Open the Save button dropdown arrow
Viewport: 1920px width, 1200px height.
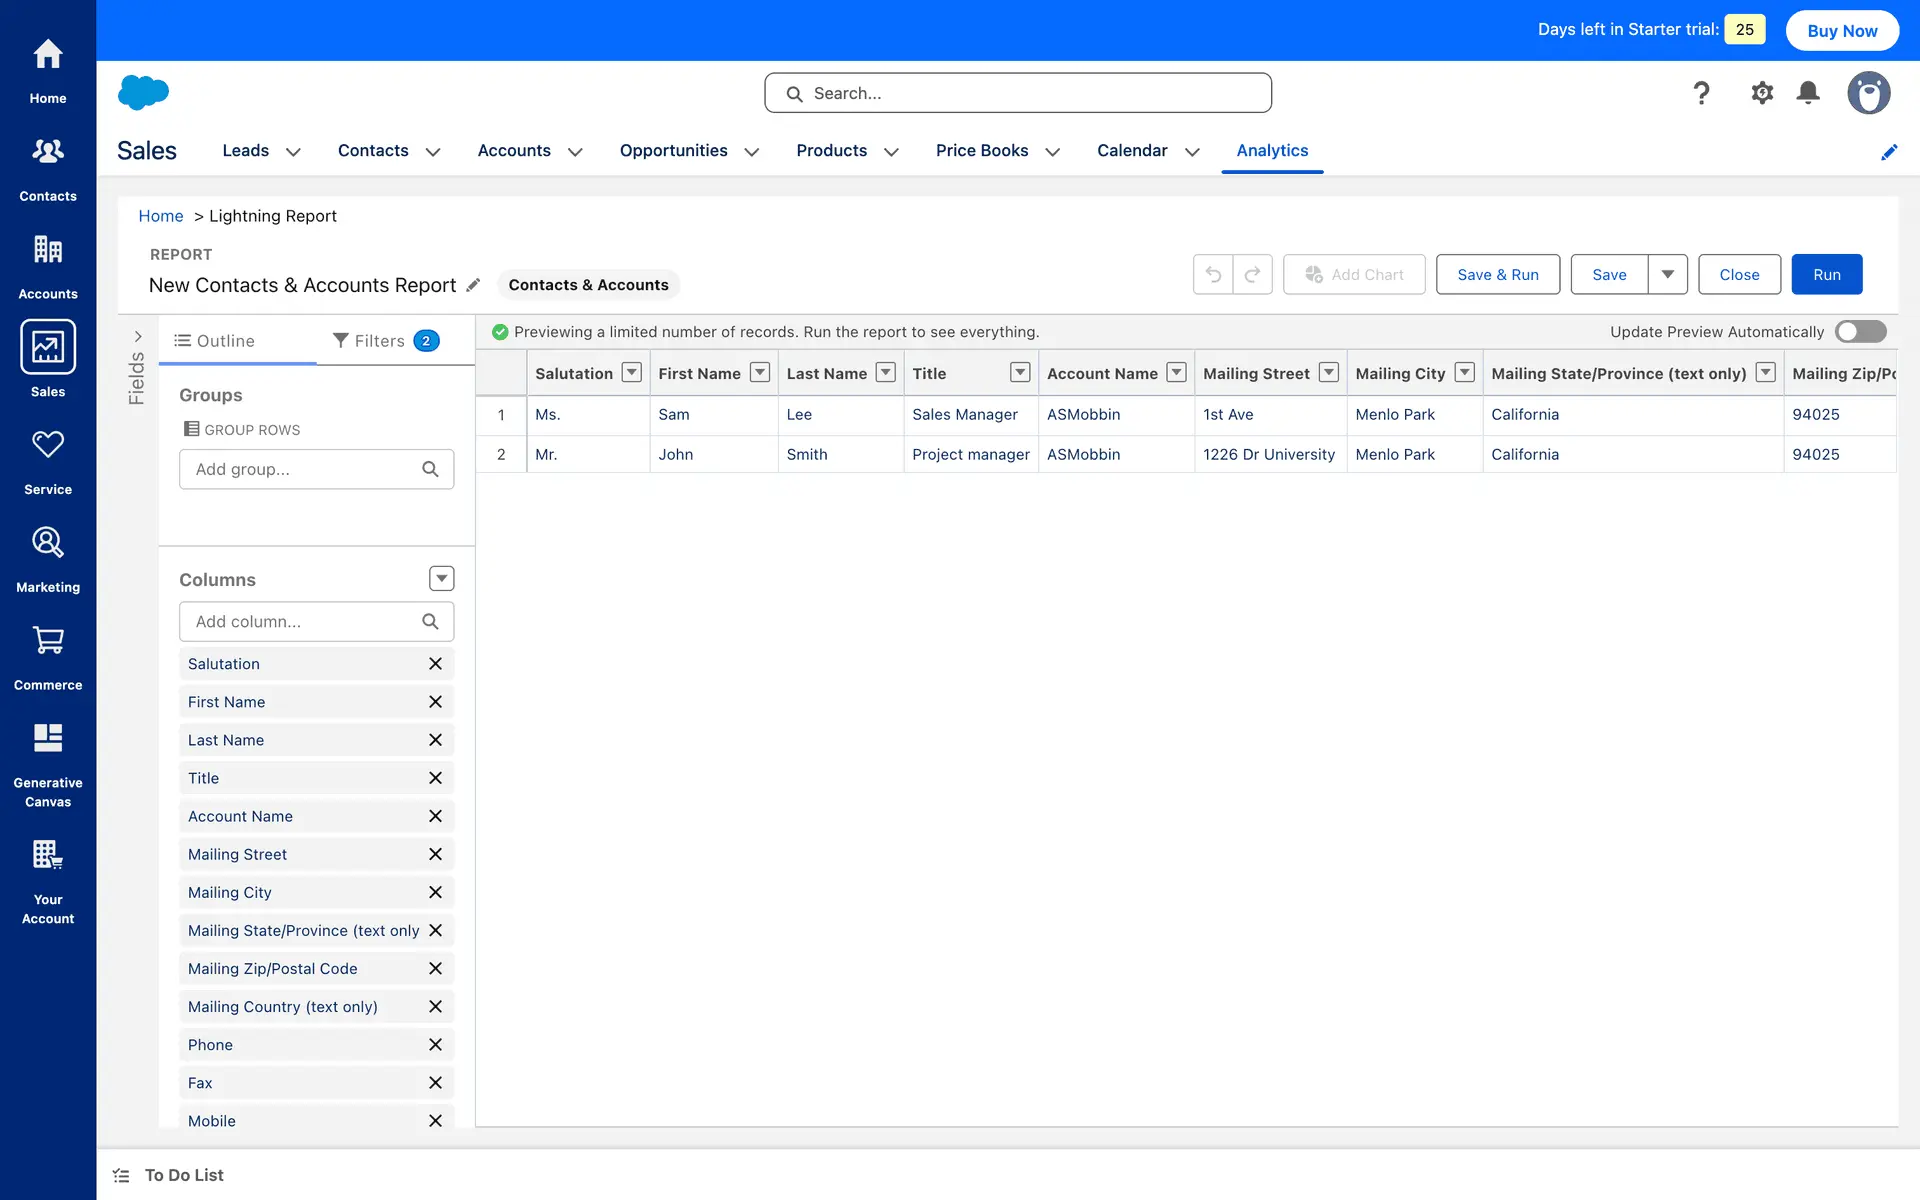click(1667, 274)
